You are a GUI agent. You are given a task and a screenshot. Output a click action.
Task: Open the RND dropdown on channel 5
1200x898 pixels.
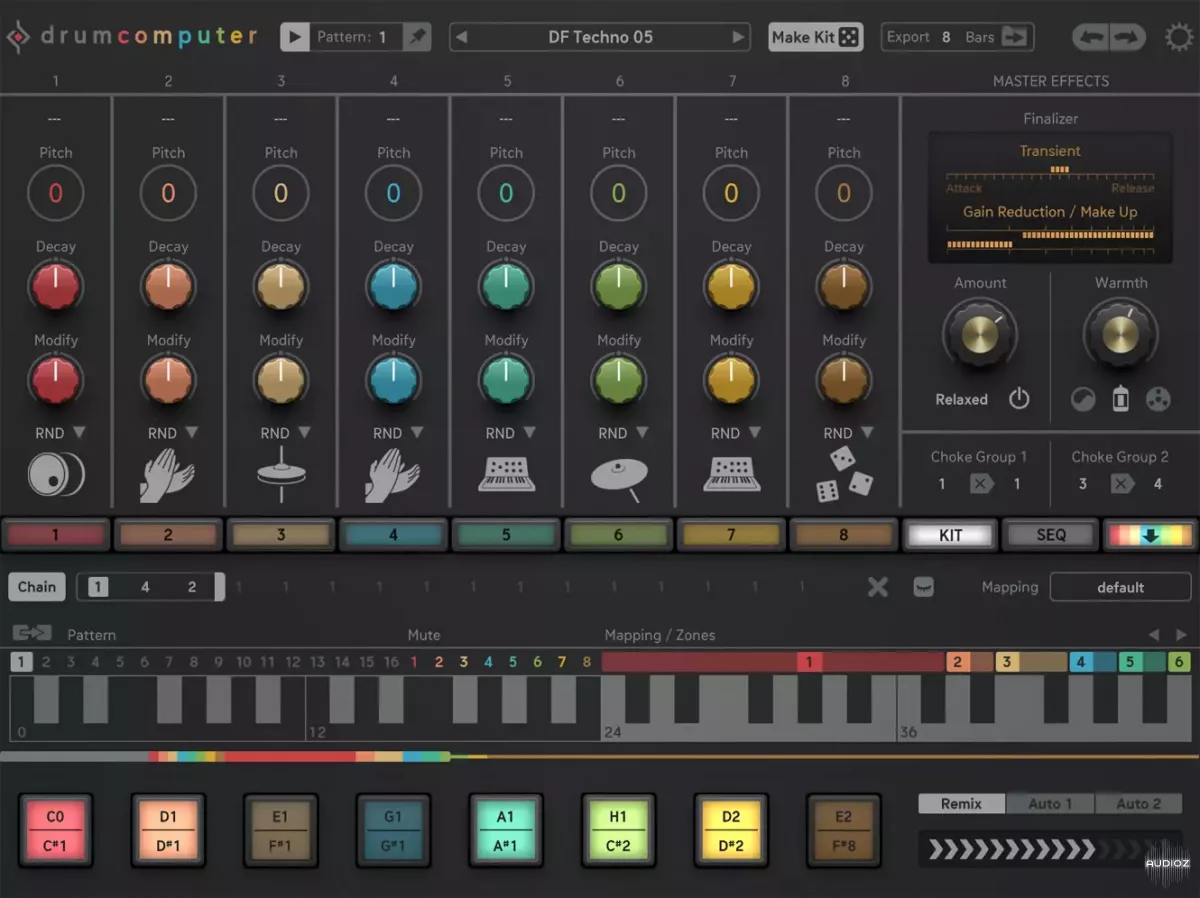512,433
